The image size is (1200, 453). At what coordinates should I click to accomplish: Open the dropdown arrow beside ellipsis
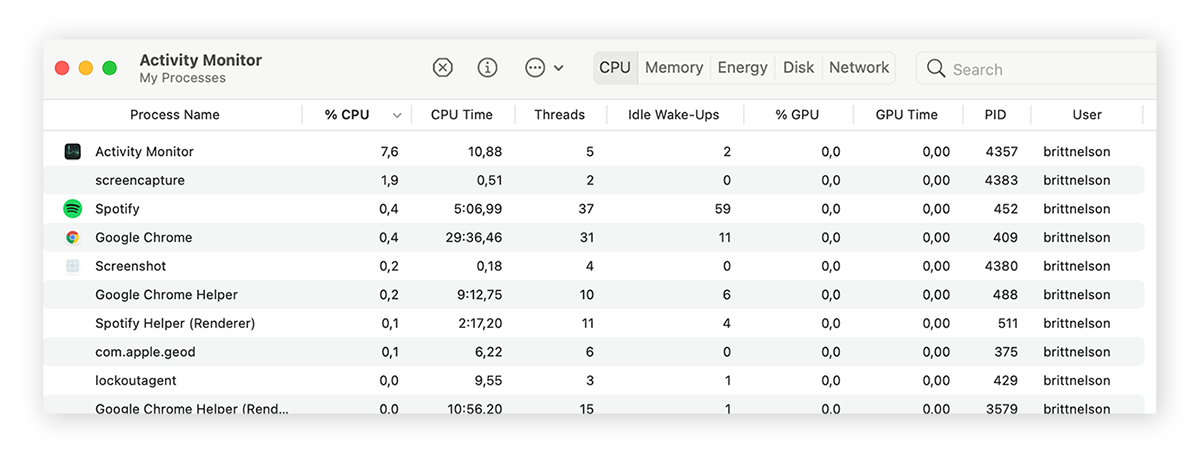pyautogui.click(x=559, y=68)
